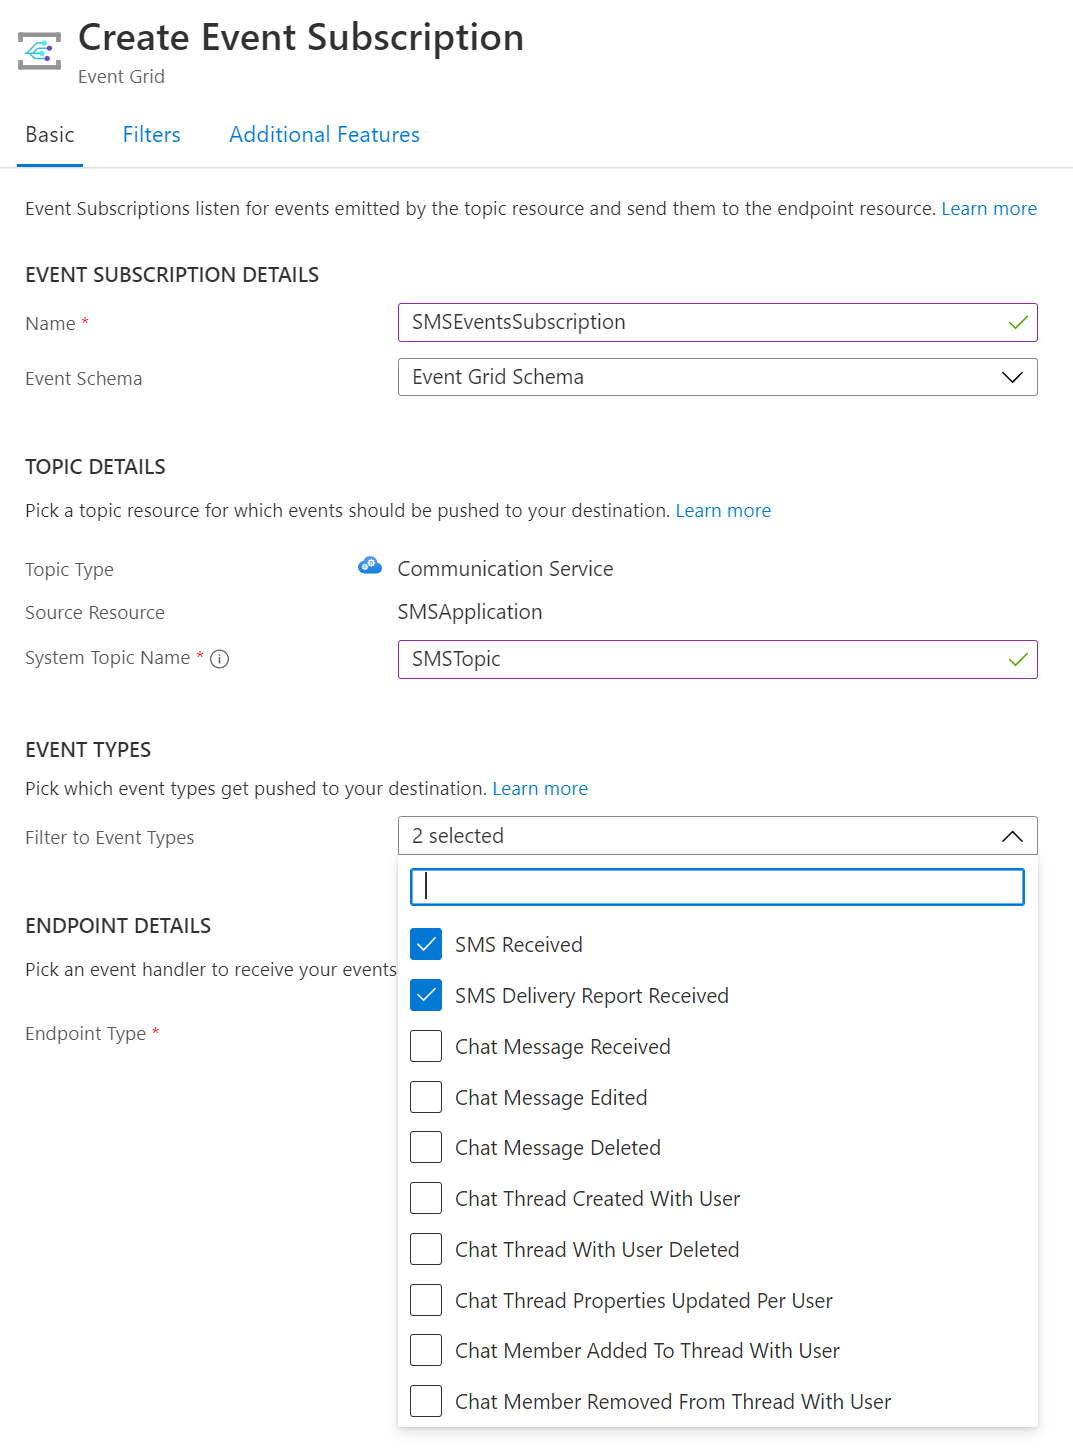Open the Event Schema dropdown

717,377
